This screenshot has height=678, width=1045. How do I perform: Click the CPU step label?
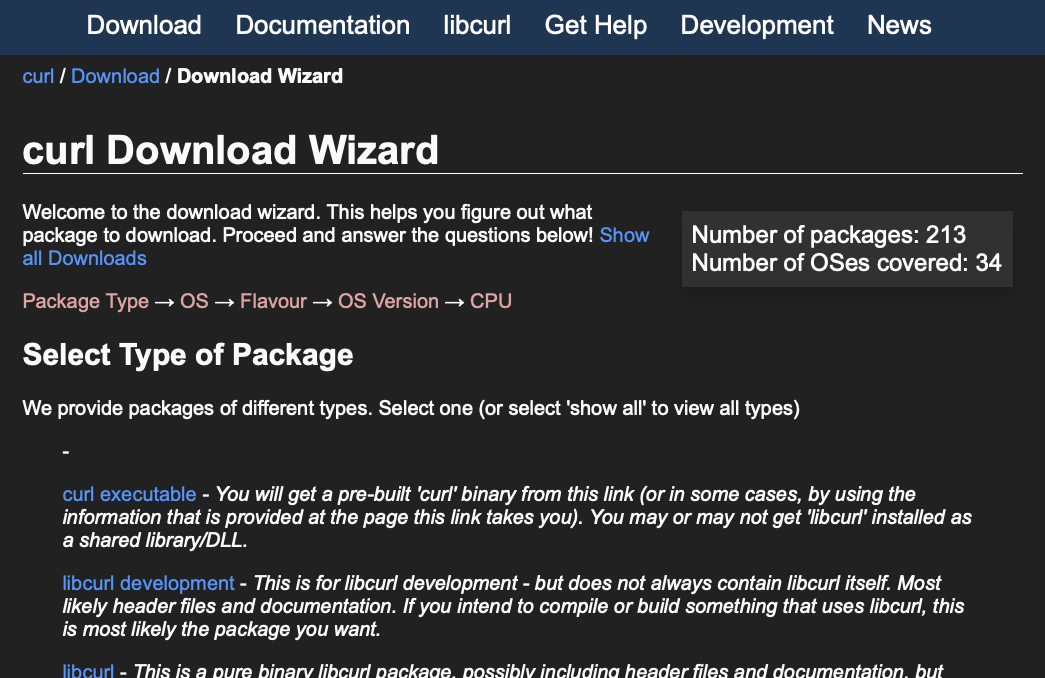(x=491, y=301)
